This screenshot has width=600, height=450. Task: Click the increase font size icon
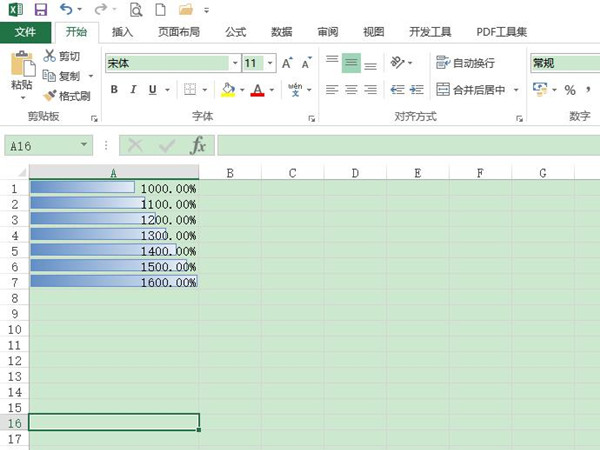click(288, 63)
